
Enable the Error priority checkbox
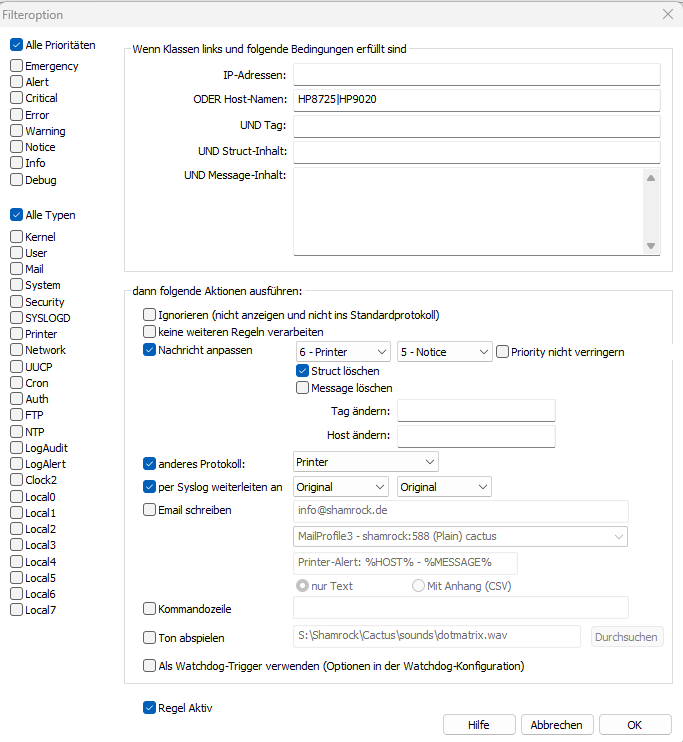point(17,115)
